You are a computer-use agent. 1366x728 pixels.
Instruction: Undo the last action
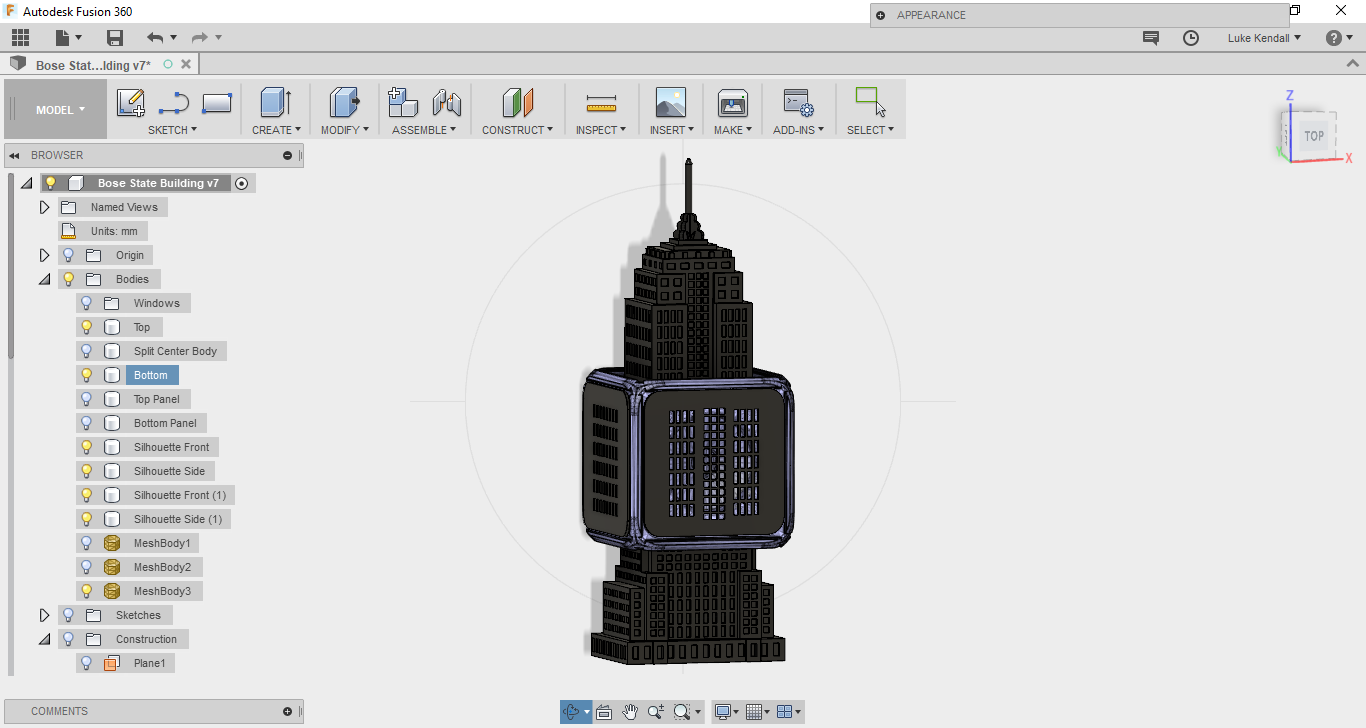click(155, 38)
